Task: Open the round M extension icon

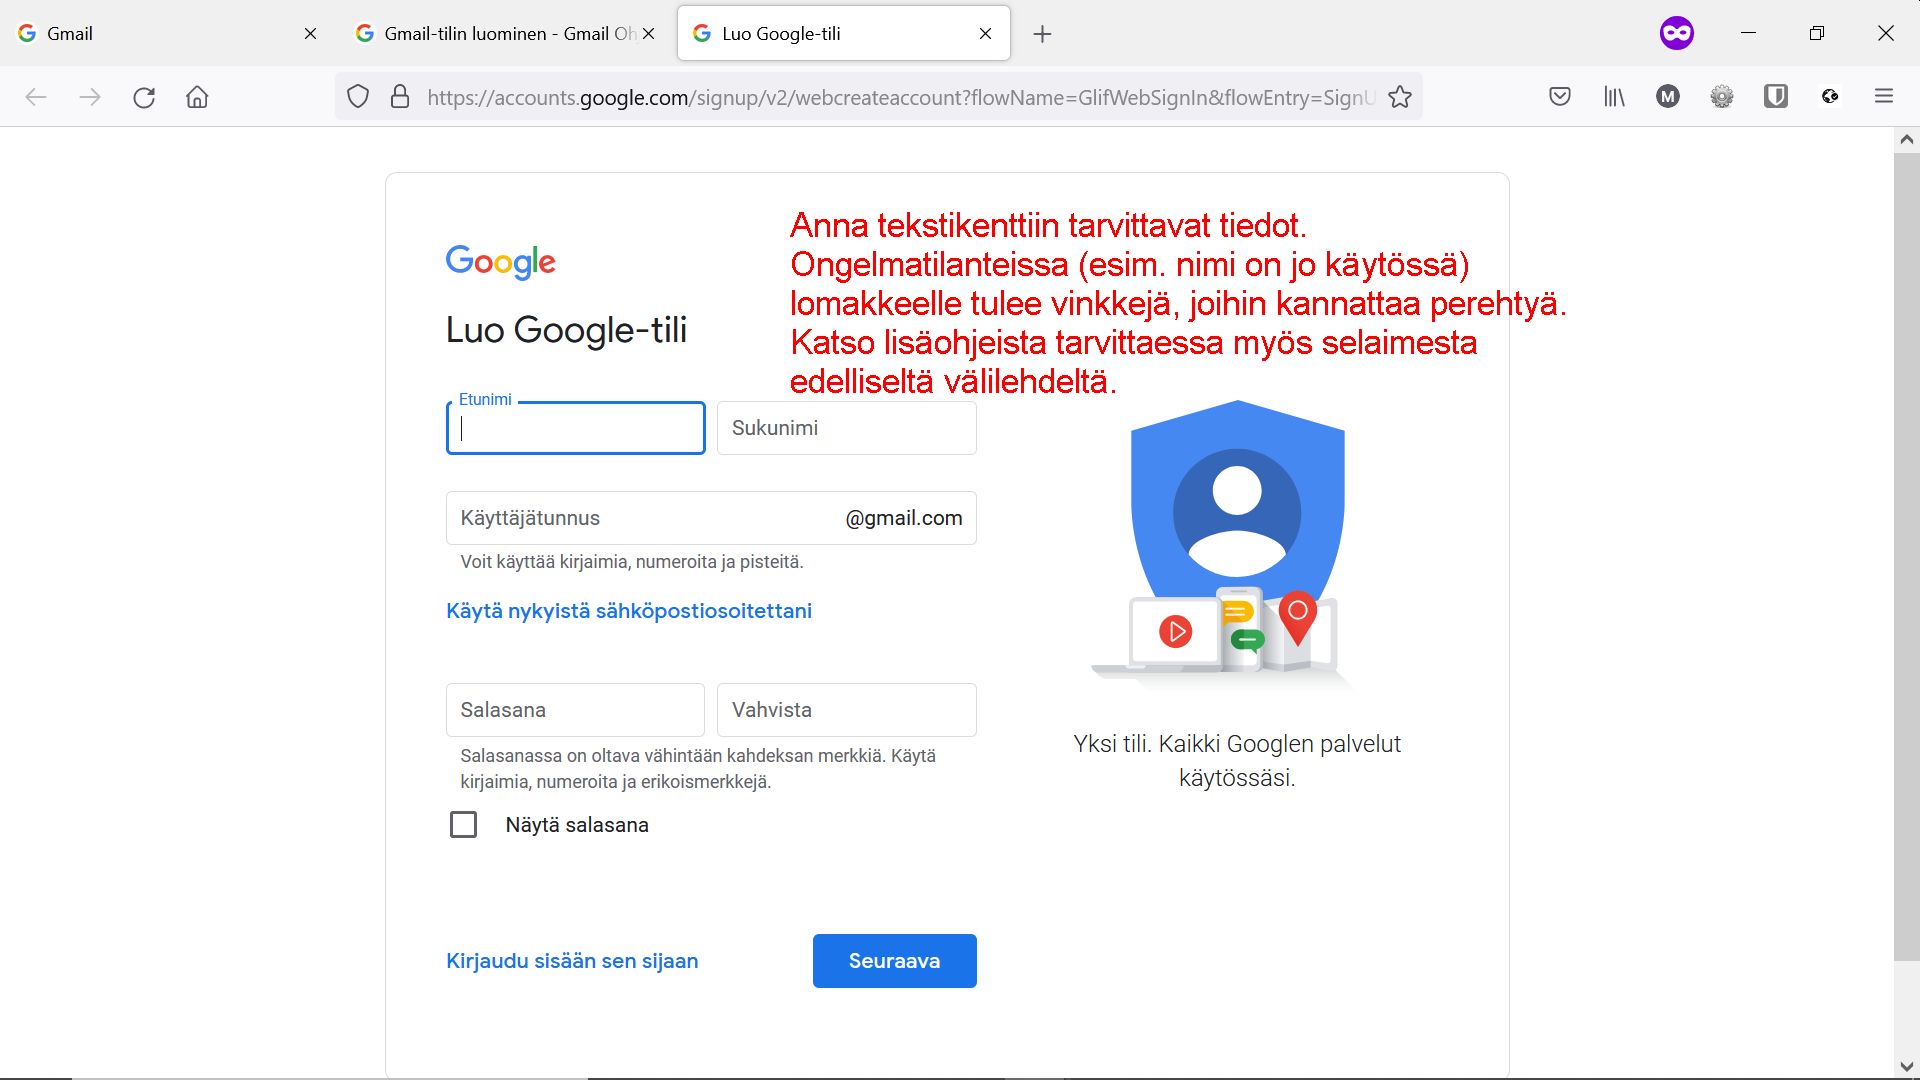Action: pyautogui.click(x=1668, y=97)
